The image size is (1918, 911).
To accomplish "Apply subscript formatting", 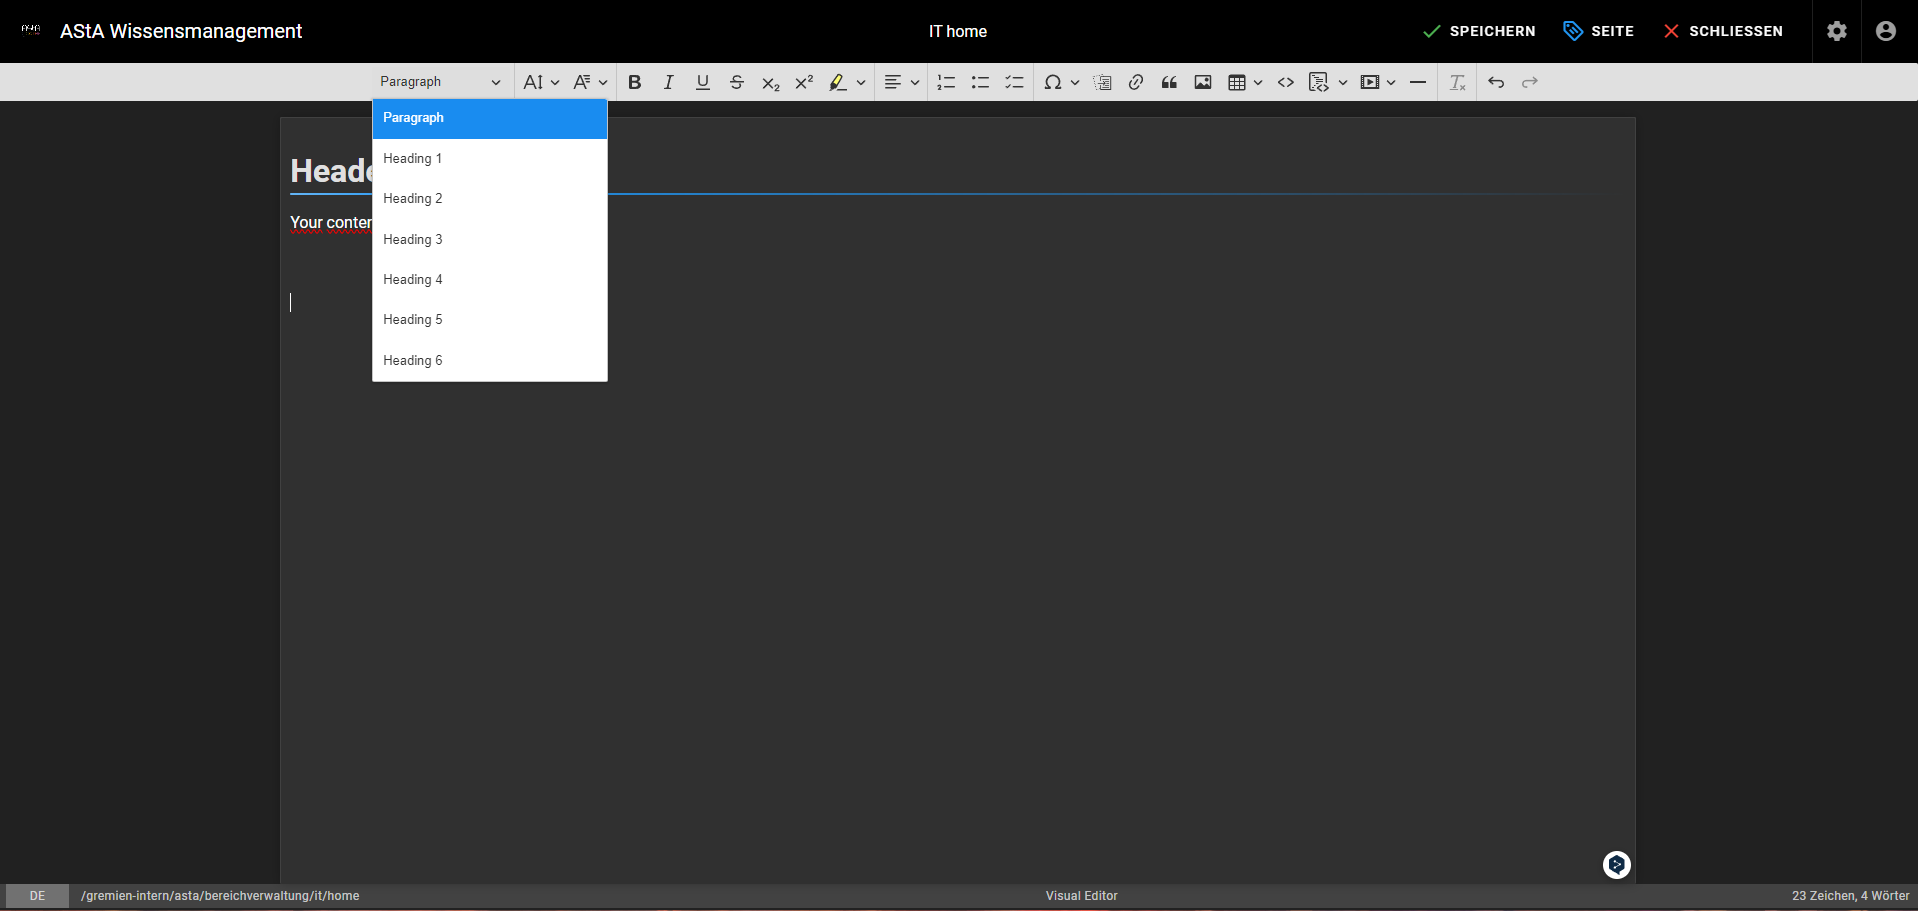I will pyautogui.click(x=770, y=82).
